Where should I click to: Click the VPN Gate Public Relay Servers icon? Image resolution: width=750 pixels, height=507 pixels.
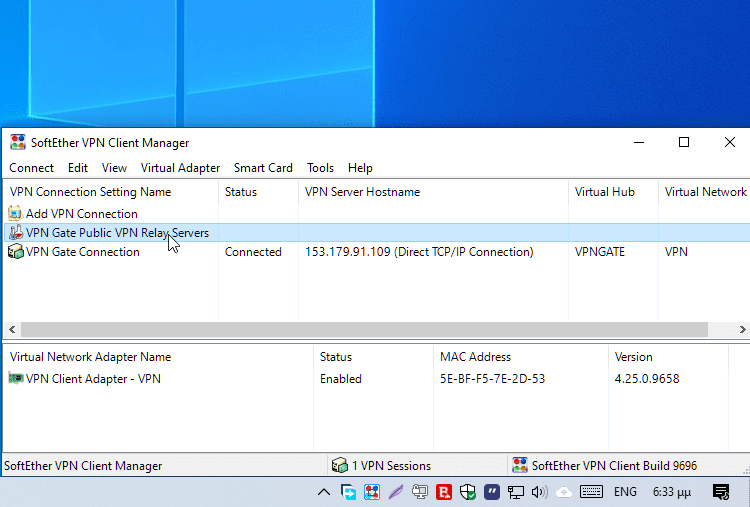[x=16, y=232]
